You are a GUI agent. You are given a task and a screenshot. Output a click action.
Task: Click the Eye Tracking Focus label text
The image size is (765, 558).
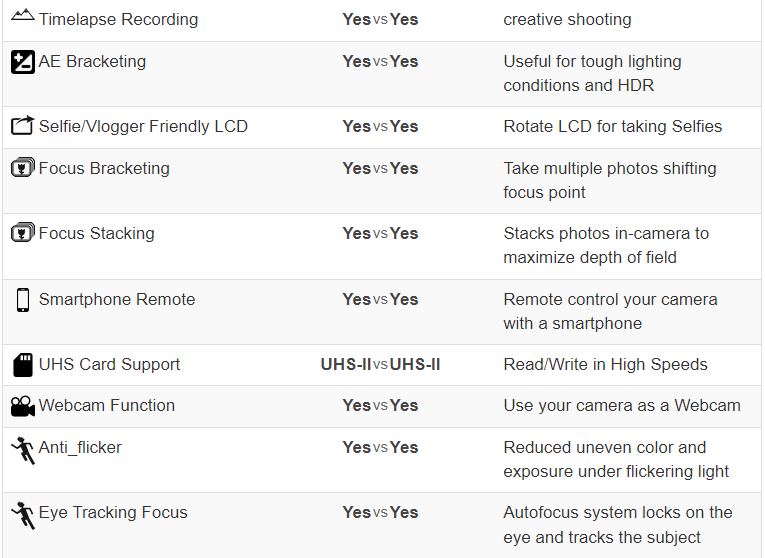click(113, 513)
